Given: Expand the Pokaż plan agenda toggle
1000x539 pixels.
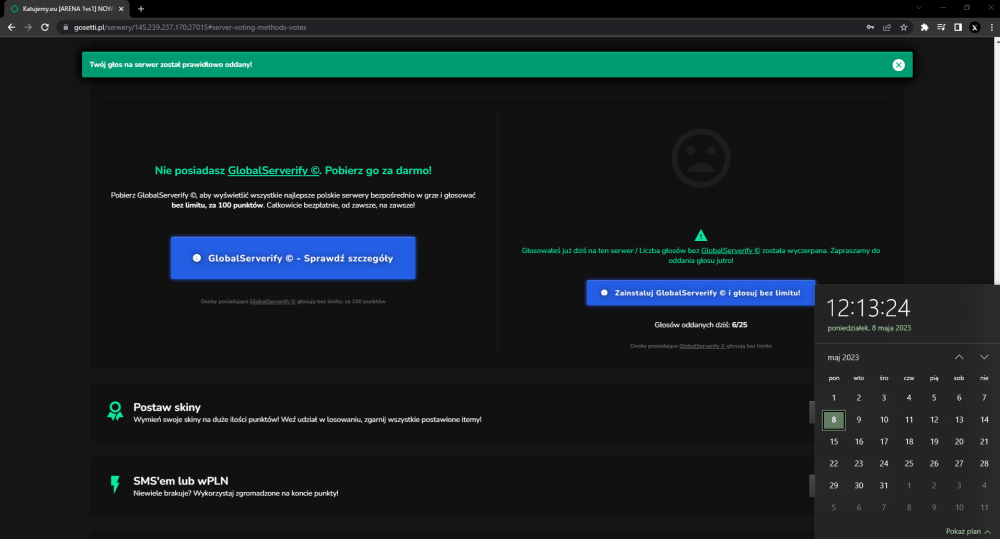Looking at the screenshot, I should click(967, 531).
